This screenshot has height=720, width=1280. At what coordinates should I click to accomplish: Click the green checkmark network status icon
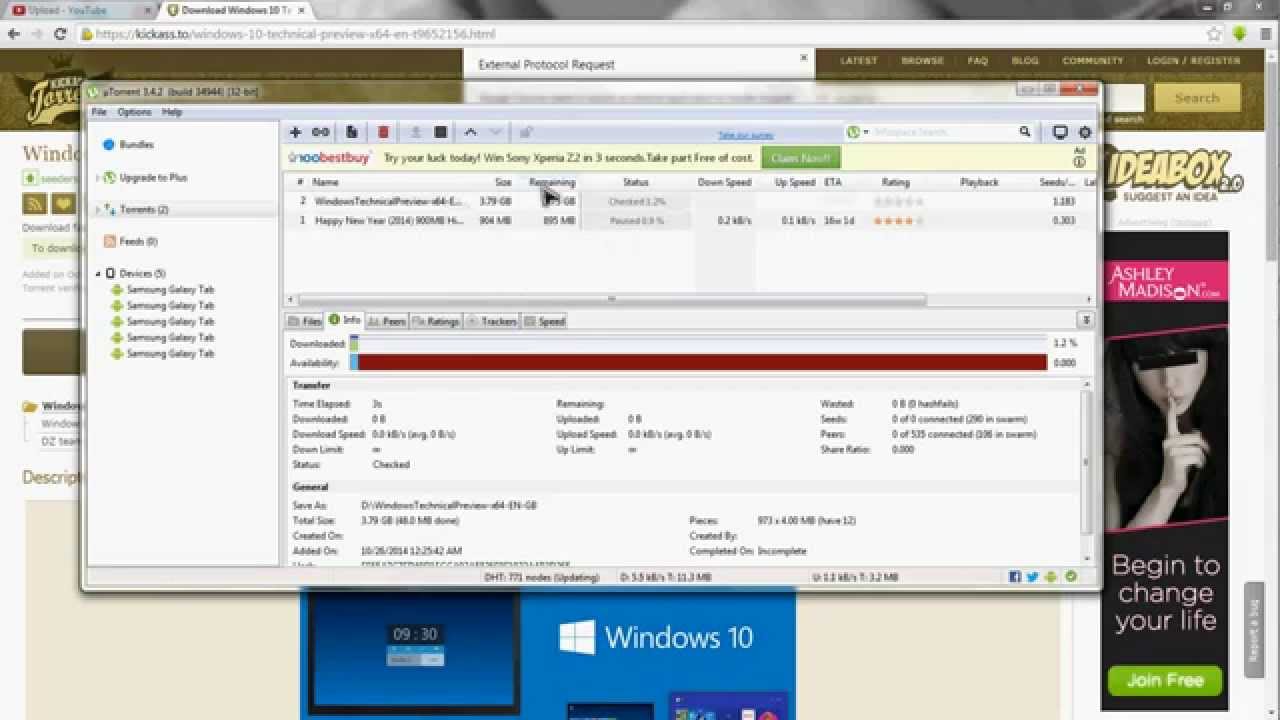pyautogui.click(x=1071, y=577)
